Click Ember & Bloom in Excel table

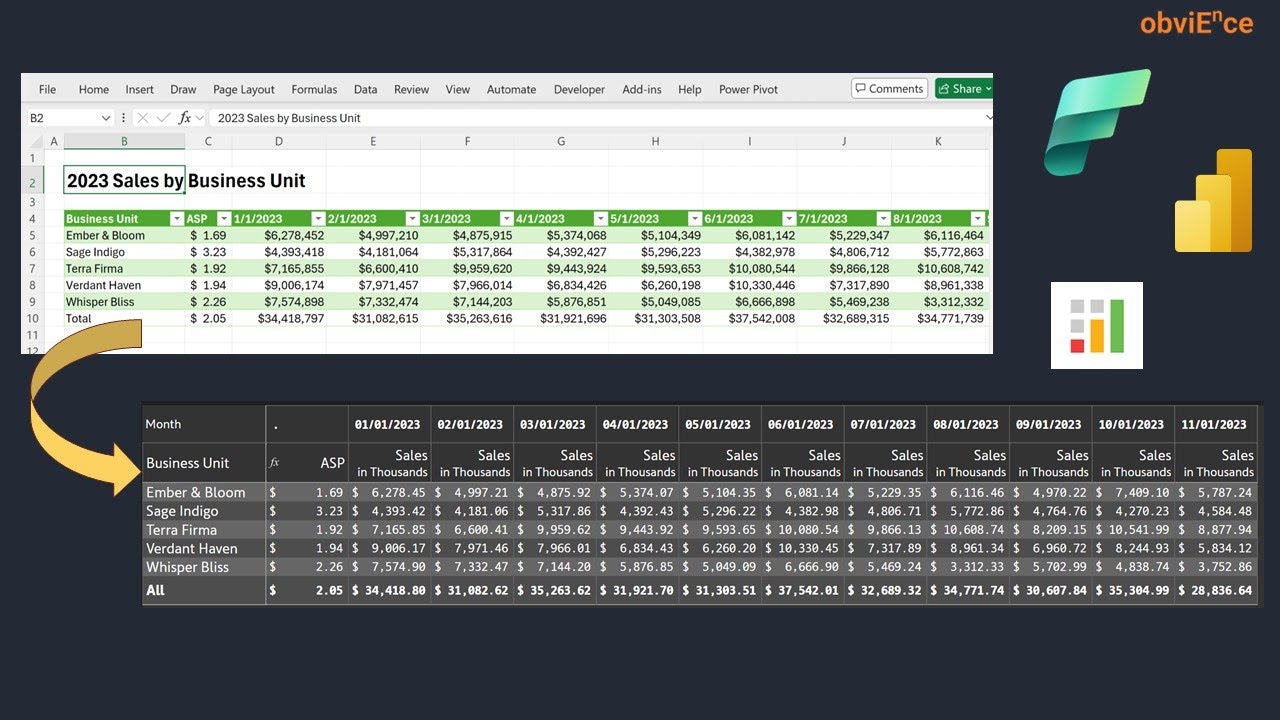tap(105, 236)
